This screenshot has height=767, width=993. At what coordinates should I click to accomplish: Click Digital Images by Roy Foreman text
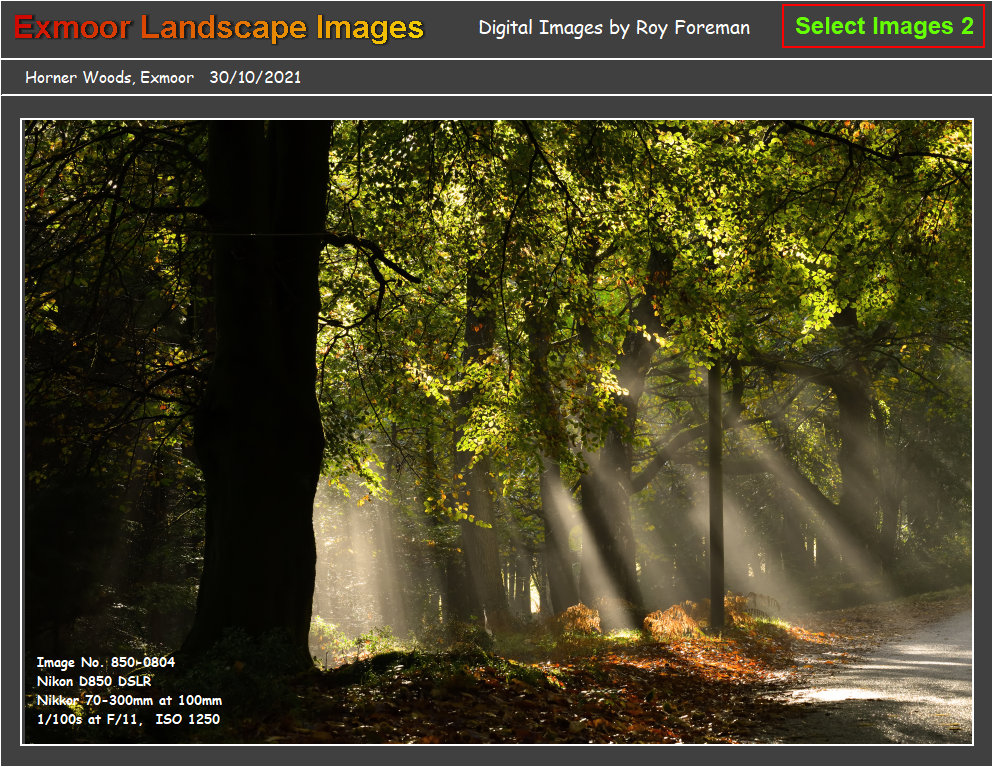[x=615, y=28]
